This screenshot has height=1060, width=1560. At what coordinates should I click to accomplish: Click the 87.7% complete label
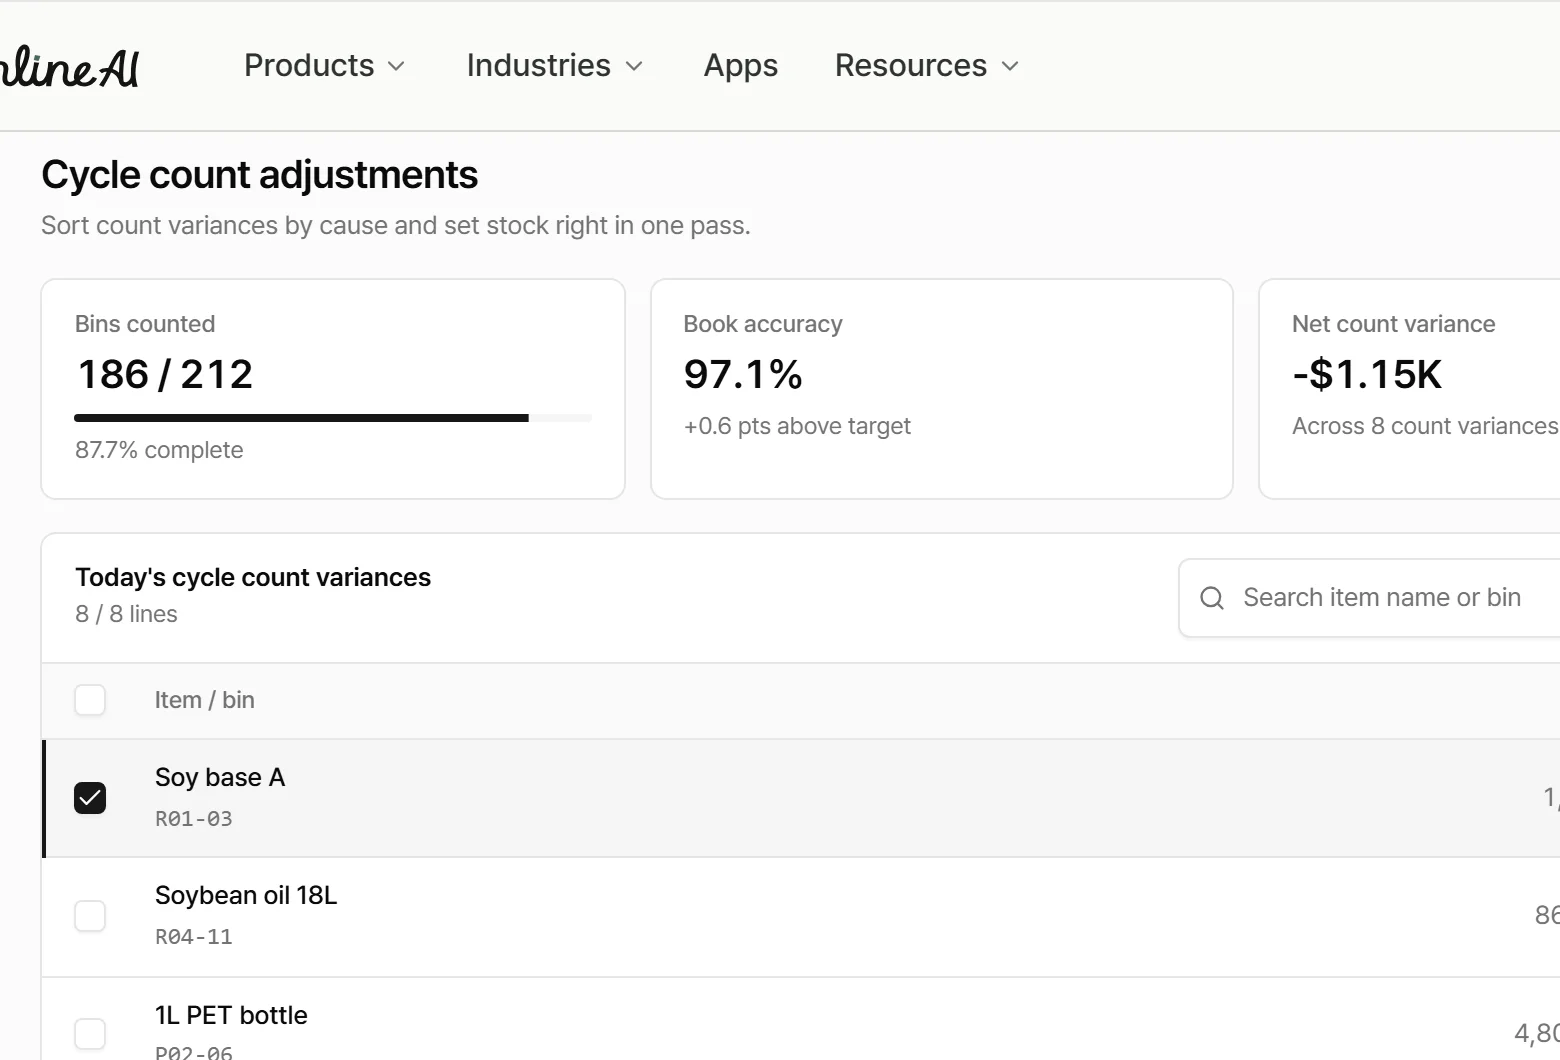(x=159, y=450)
